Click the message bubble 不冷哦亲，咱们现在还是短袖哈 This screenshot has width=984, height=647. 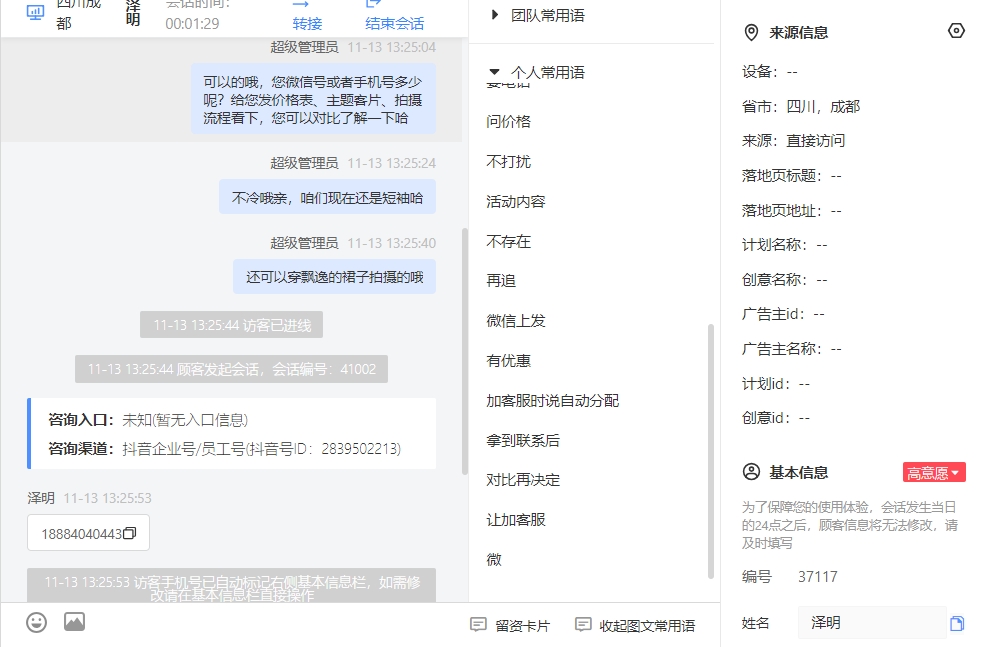coord(327,198)
